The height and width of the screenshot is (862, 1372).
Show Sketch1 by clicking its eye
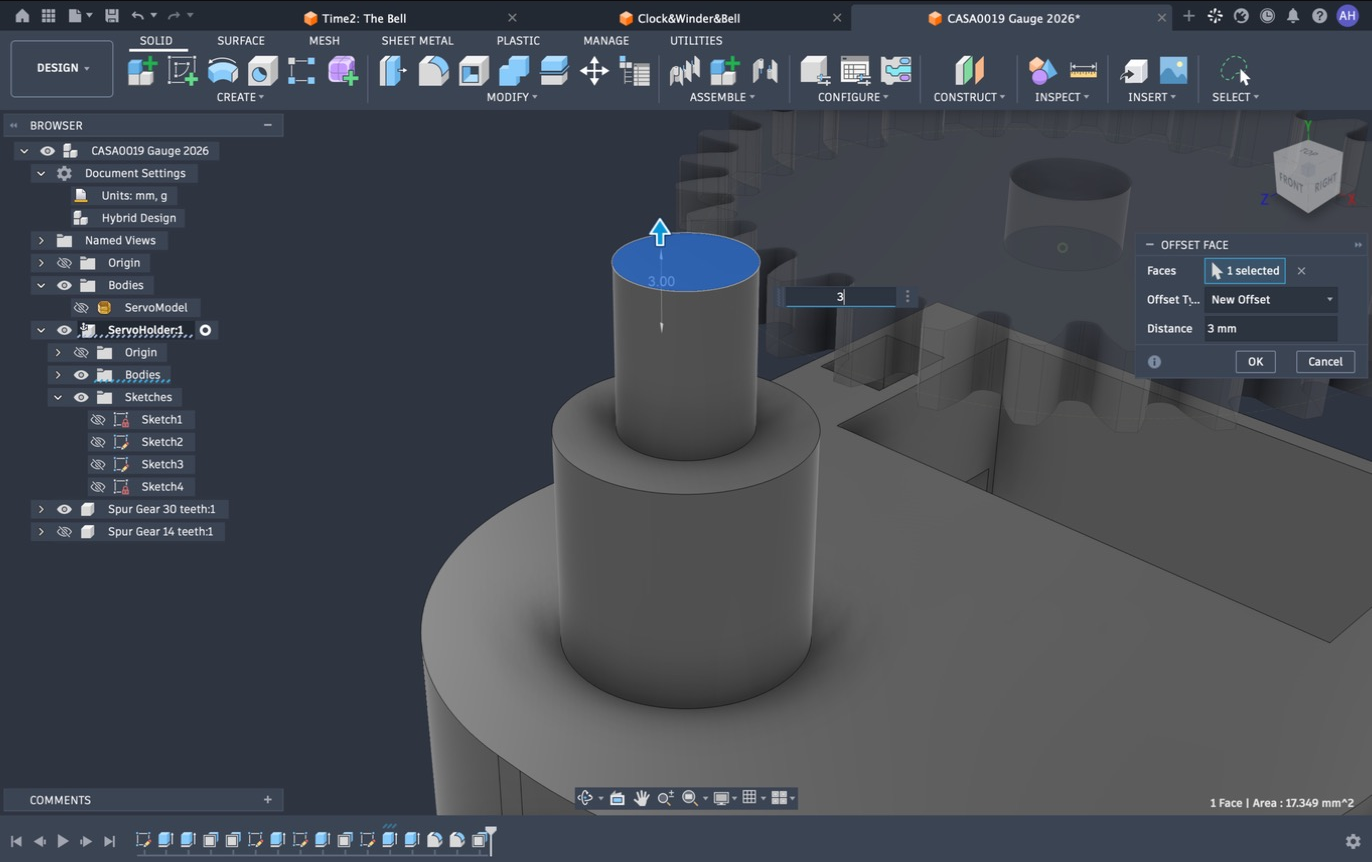tap(98, 420)
